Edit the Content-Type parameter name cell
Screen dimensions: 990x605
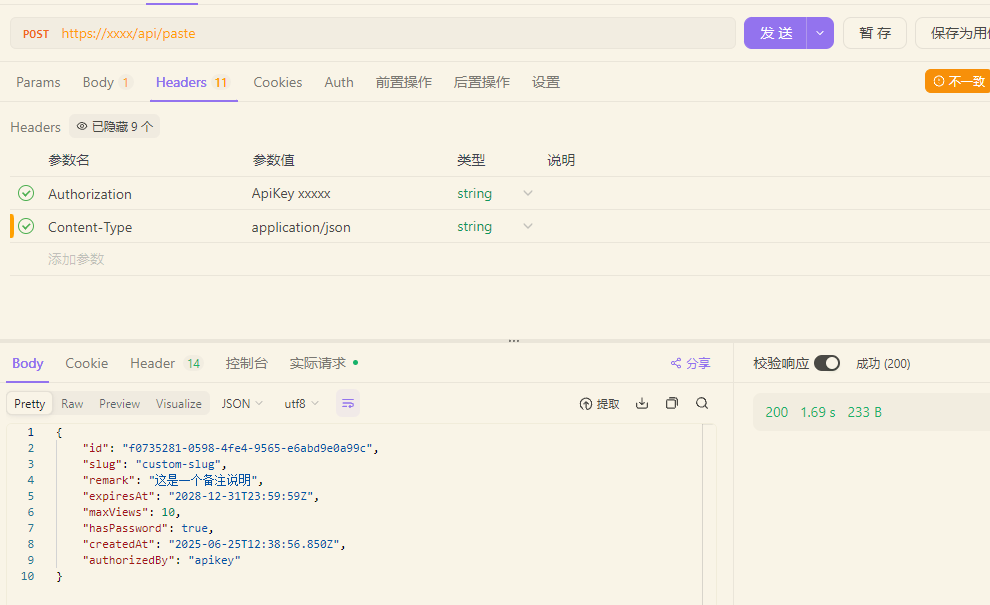[90, 227]
